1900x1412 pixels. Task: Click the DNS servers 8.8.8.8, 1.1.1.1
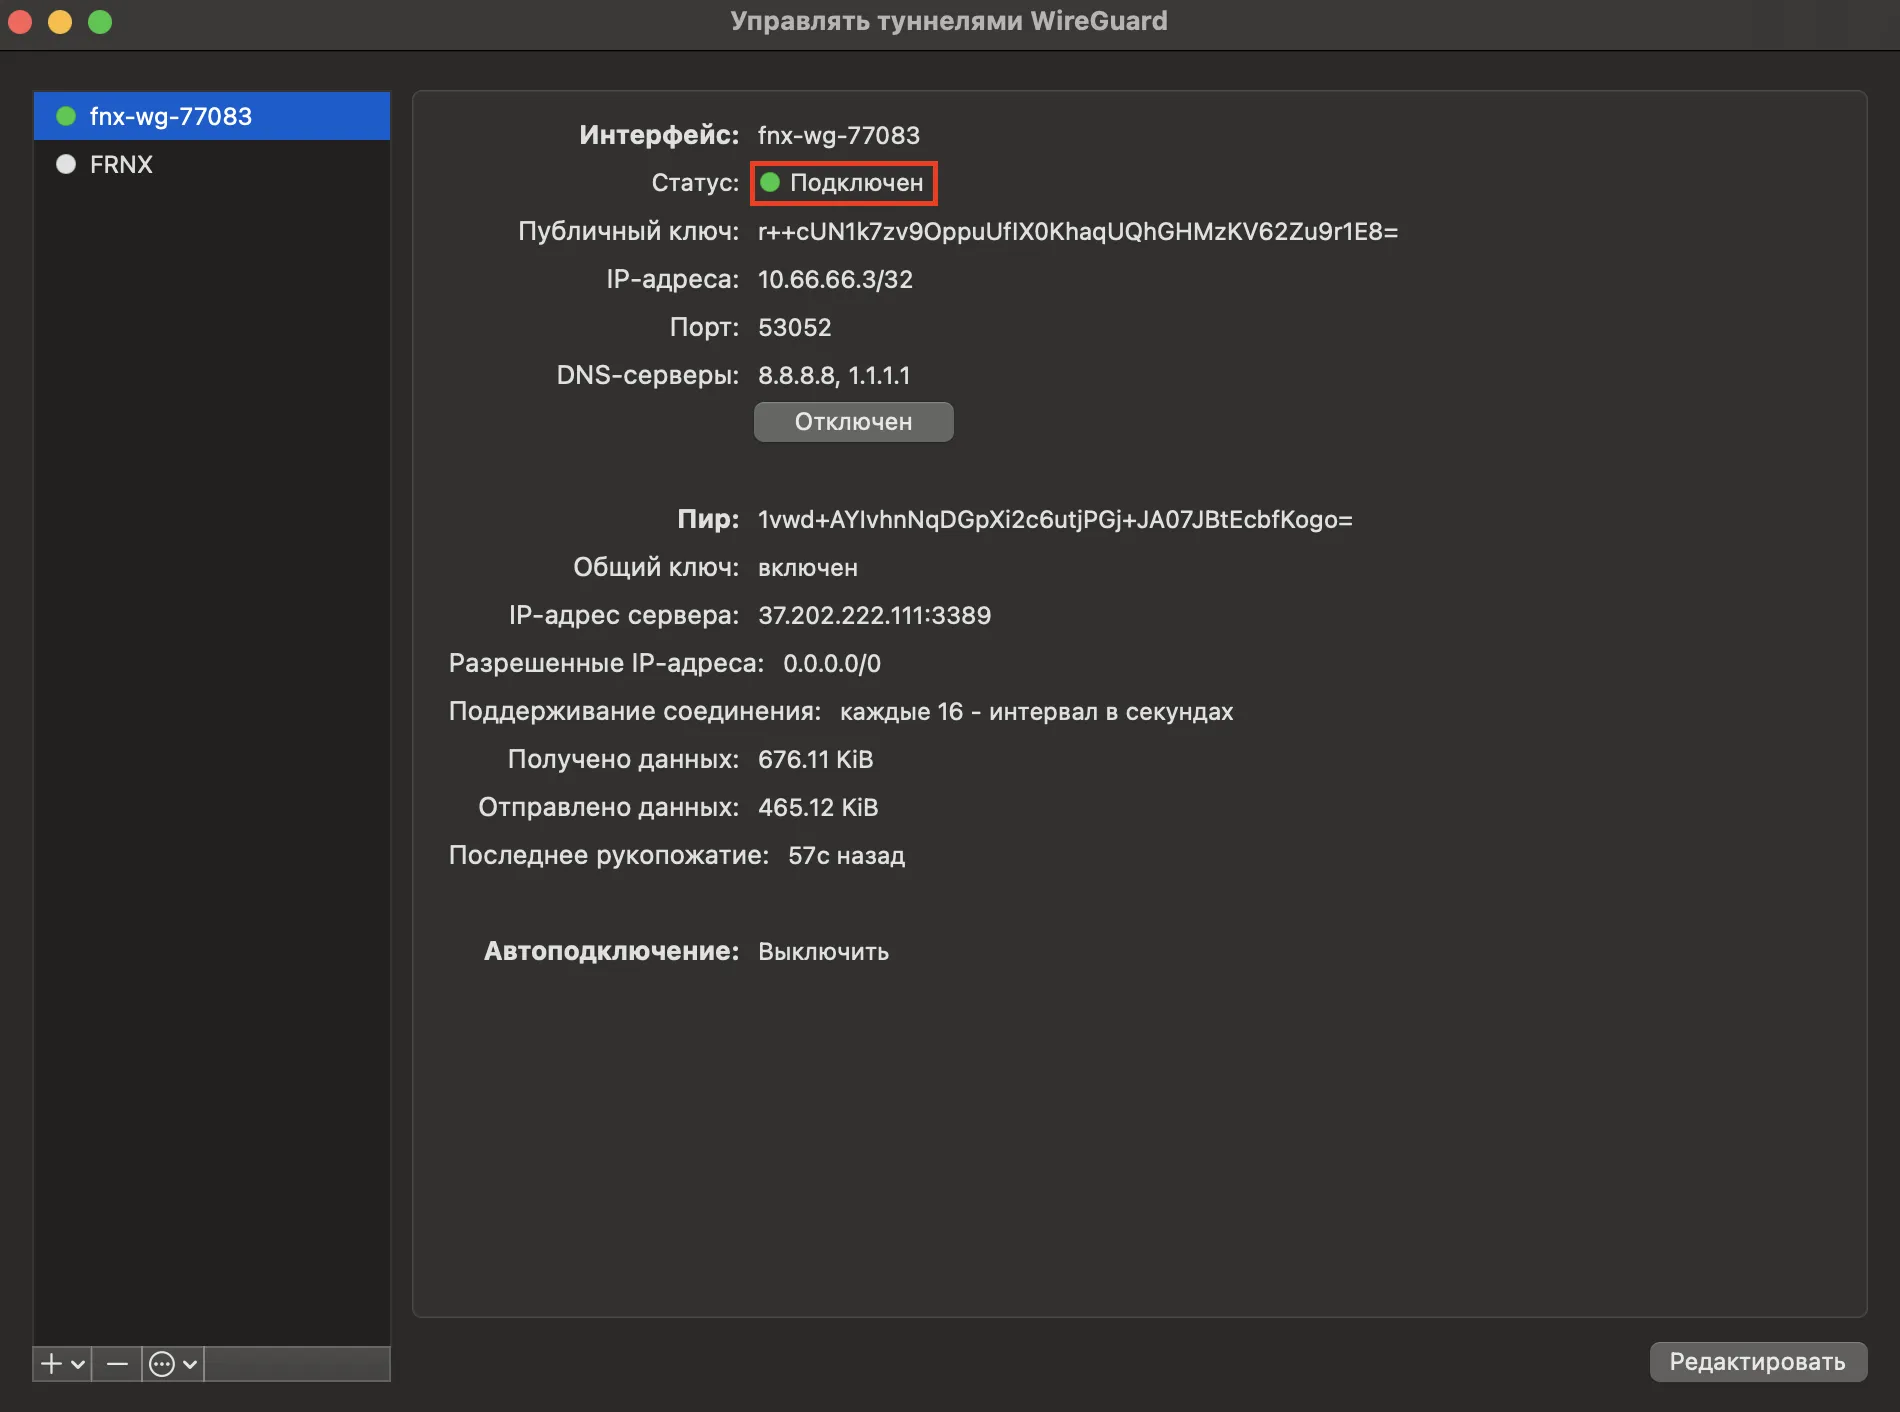834,375
